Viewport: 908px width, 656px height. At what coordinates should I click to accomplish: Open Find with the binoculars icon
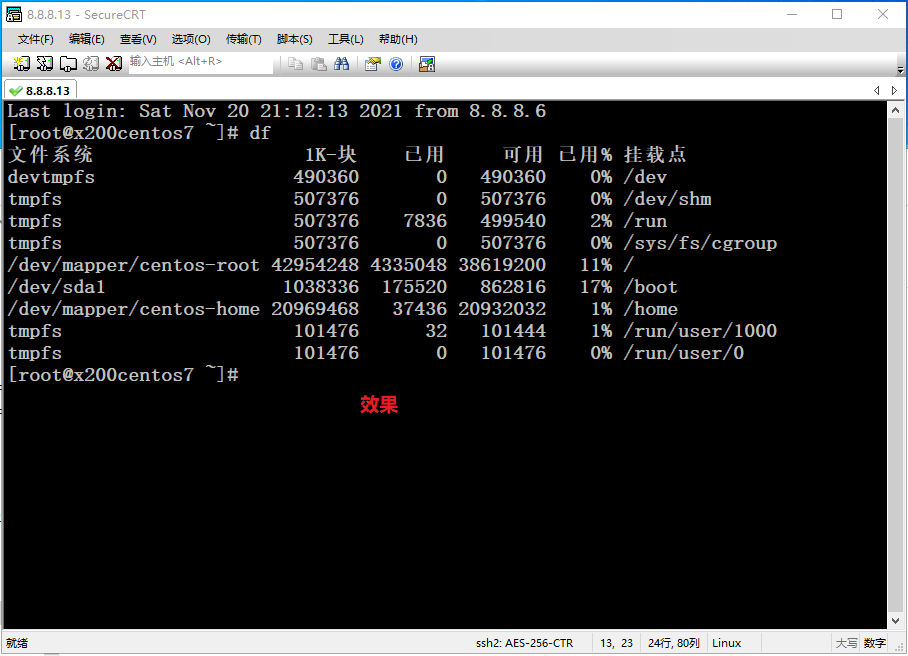point(342,64)
